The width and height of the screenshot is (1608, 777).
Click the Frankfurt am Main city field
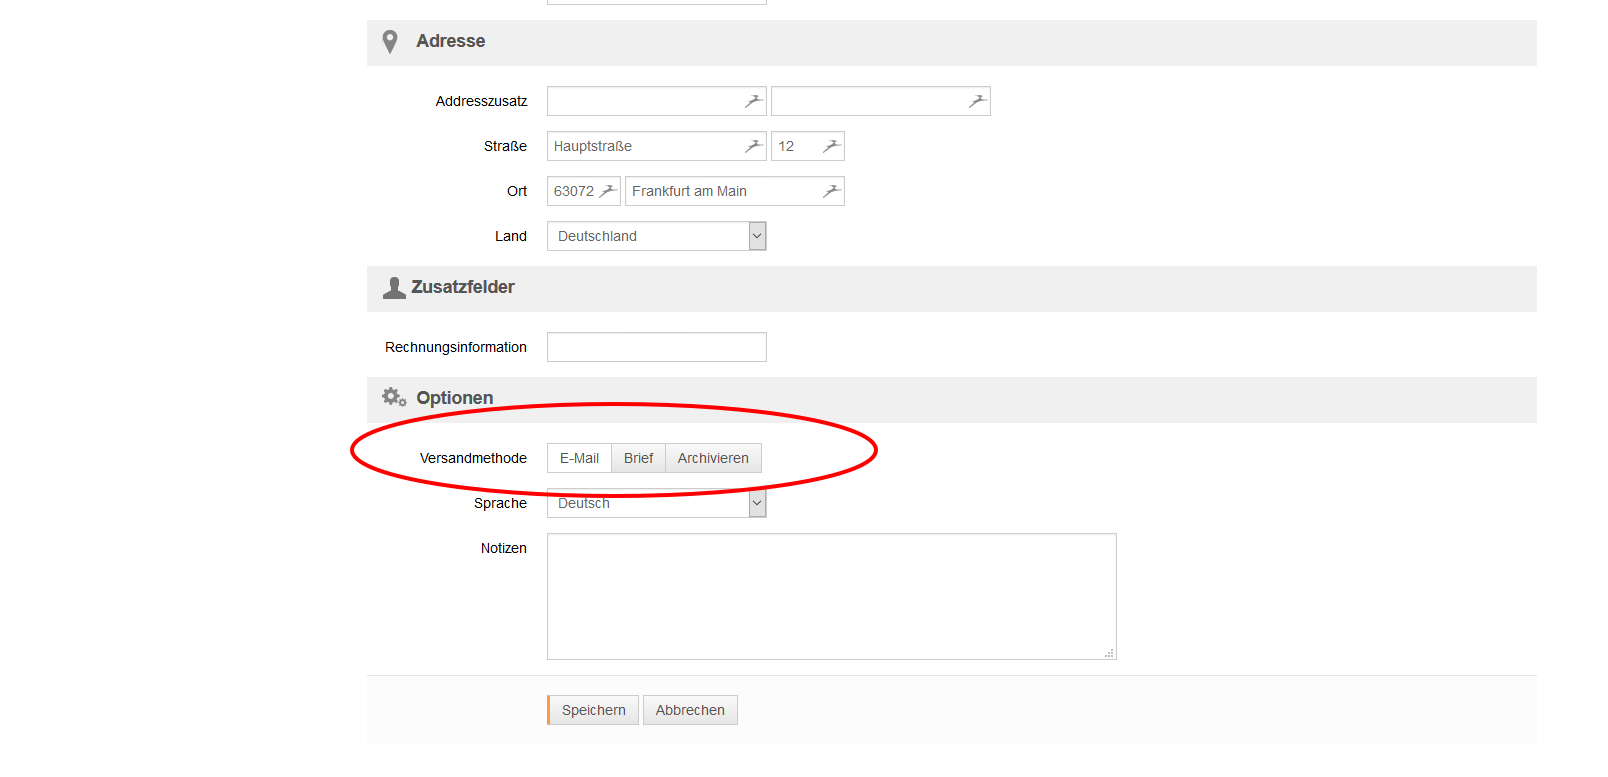(734, 191)
